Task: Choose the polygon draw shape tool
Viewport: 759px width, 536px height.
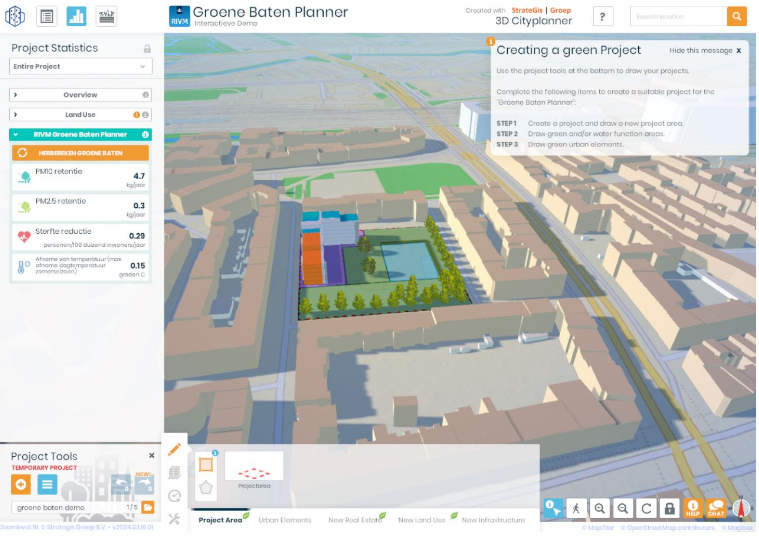Action: pos(206,488)
